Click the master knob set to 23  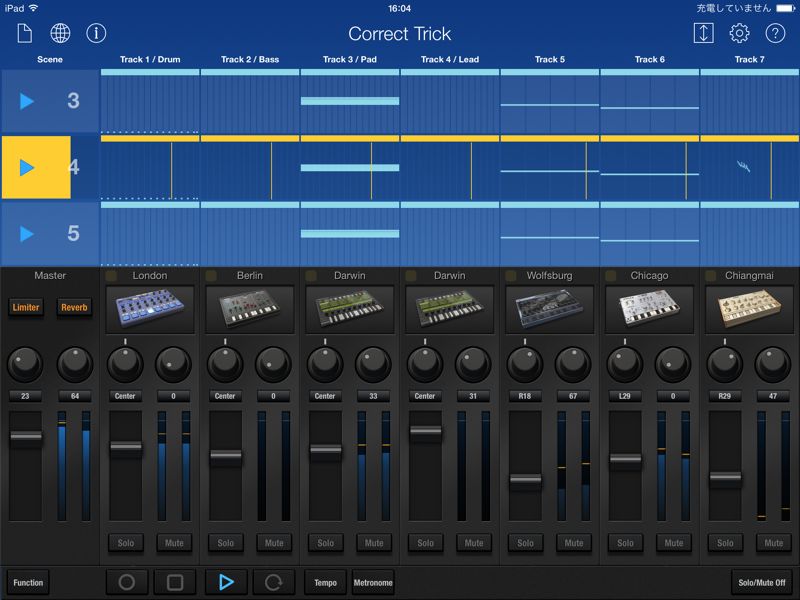point(25,364)
